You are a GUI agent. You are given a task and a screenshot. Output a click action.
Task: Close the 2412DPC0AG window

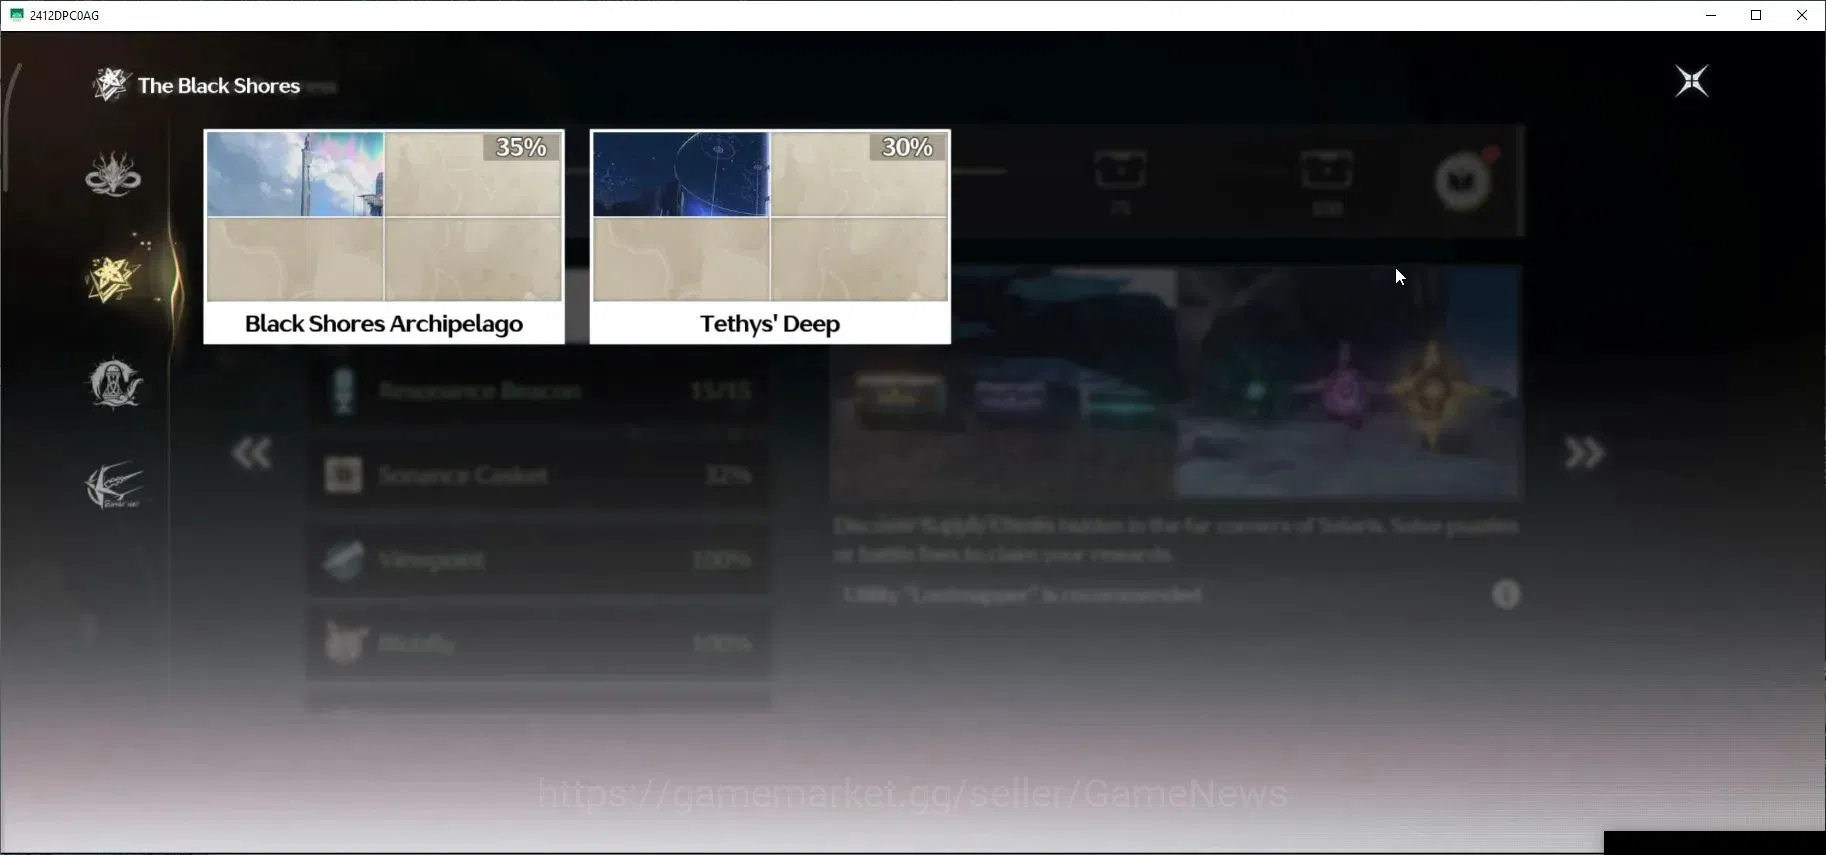(x=1802, y=15)
